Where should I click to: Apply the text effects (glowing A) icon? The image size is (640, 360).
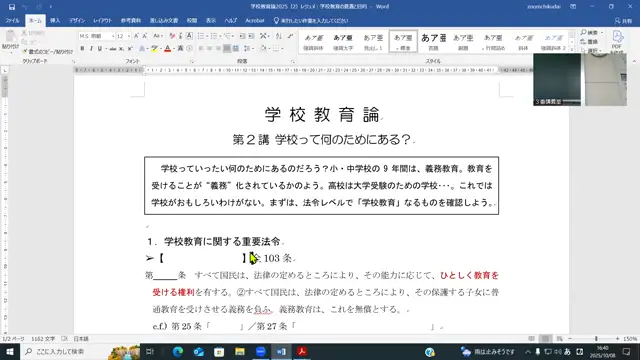(x=142, y=49)
